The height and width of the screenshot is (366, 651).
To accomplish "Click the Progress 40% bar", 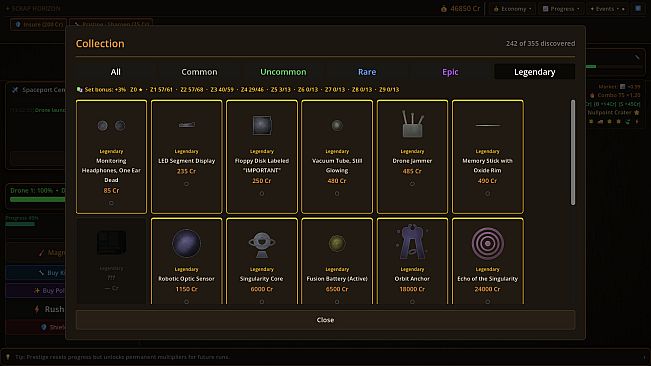I will pos(20,224).
